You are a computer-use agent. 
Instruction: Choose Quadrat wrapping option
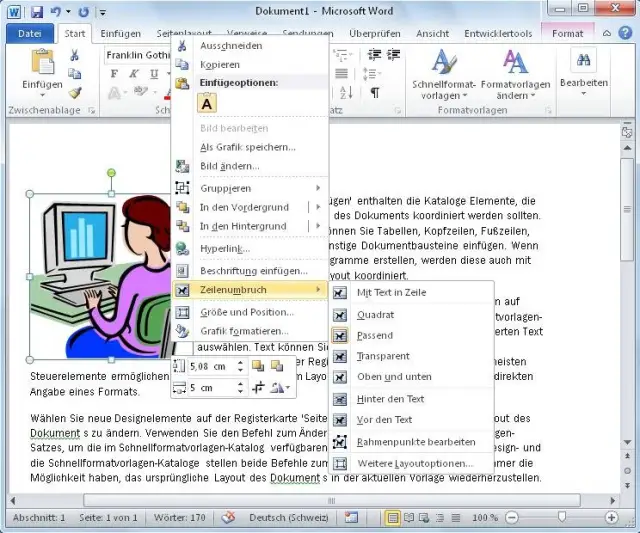pos(411,315)
